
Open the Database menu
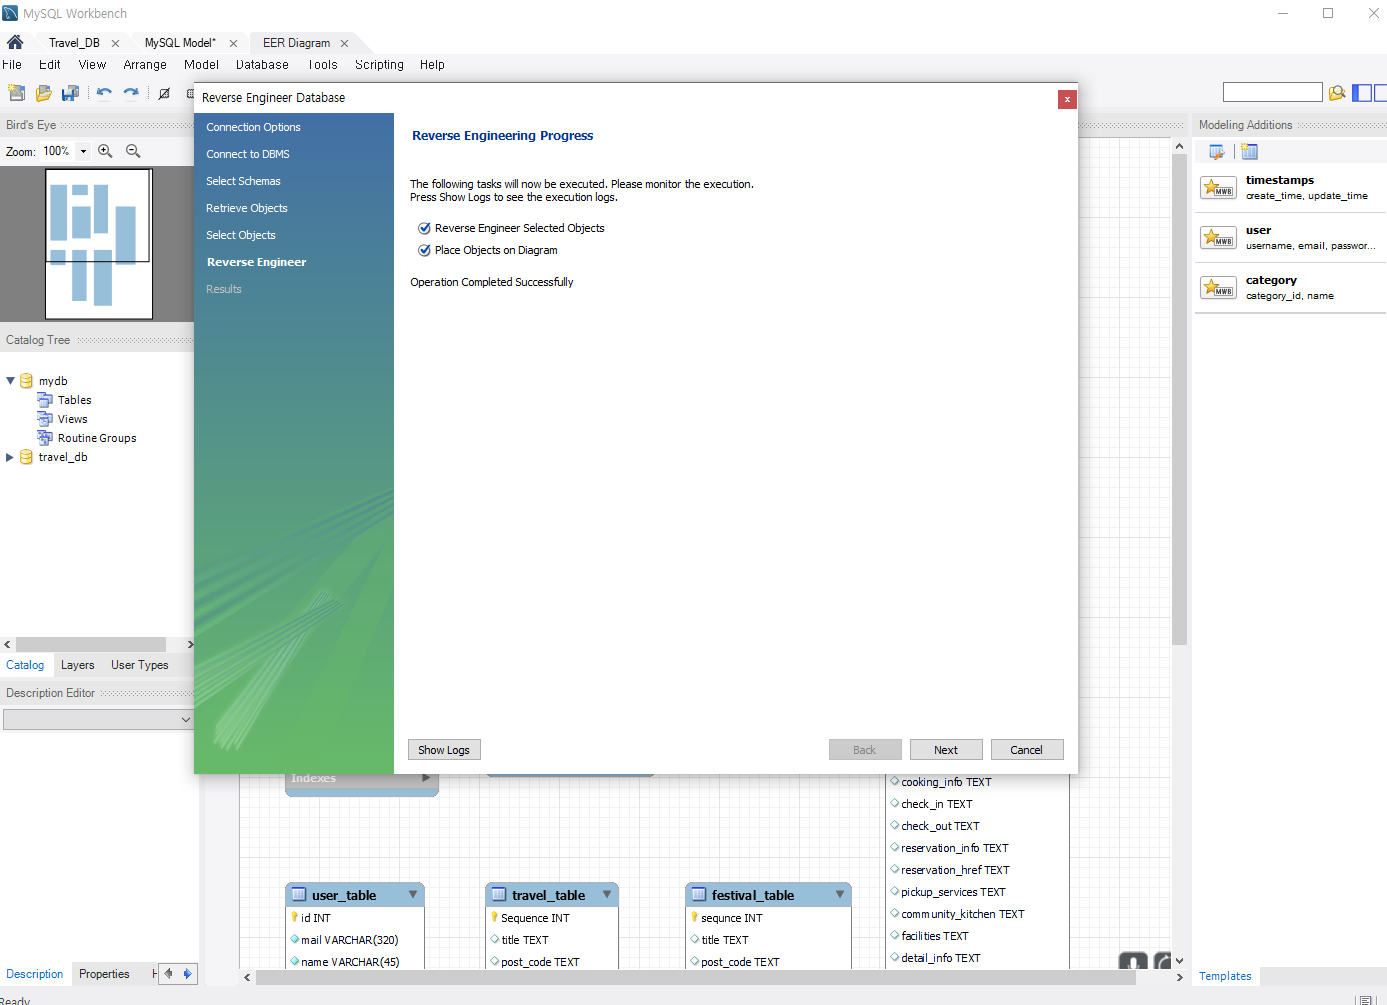[262, 65]
